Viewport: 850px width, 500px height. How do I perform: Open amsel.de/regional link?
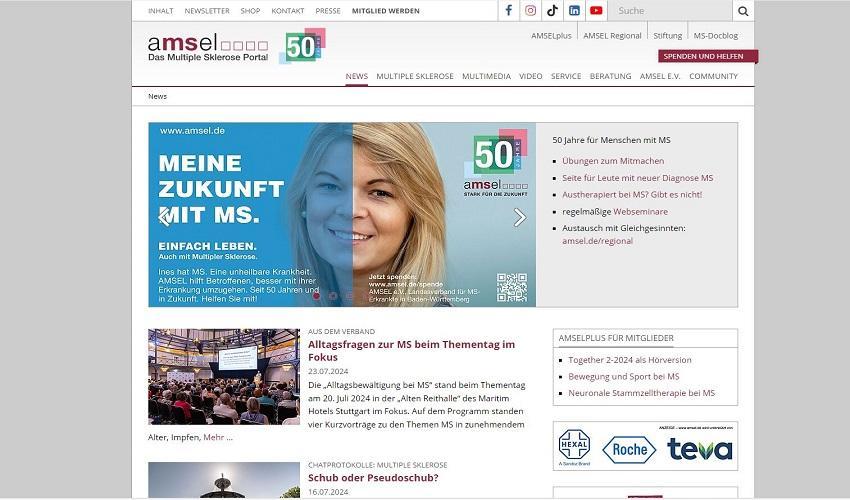tap(597, 241)
